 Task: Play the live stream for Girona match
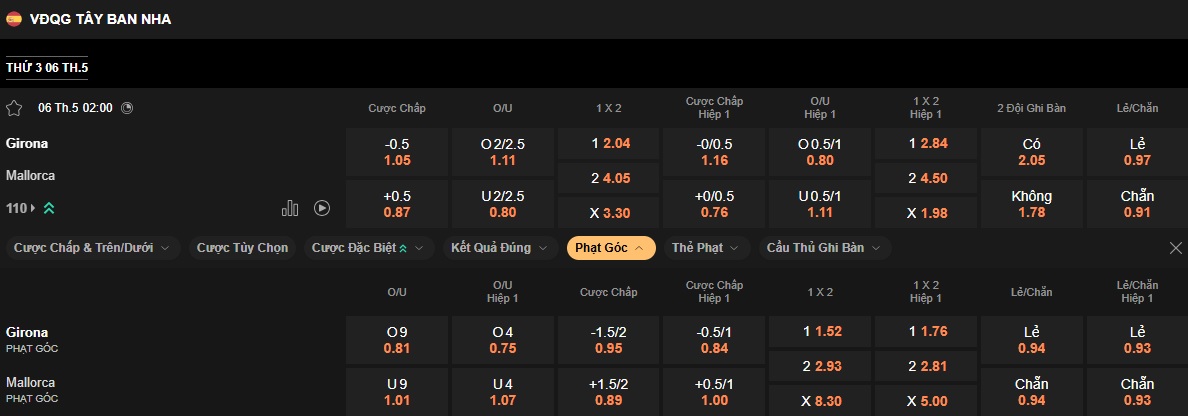322,208
